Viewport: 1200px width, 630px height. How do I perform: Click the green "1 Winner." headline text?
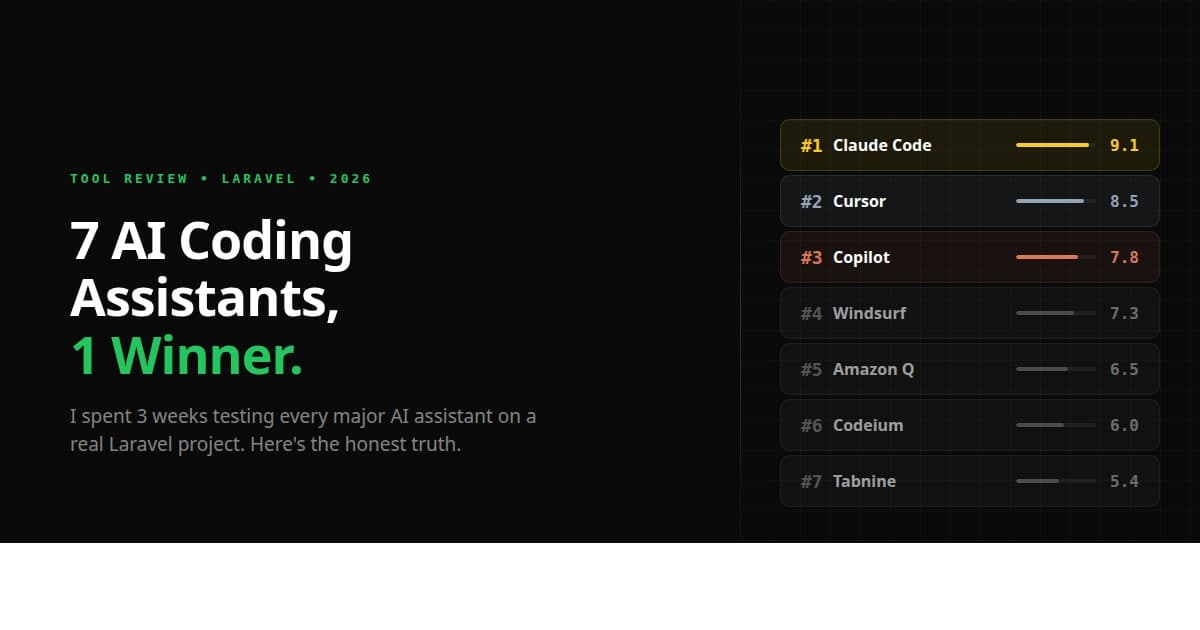(x=186, y=356)
